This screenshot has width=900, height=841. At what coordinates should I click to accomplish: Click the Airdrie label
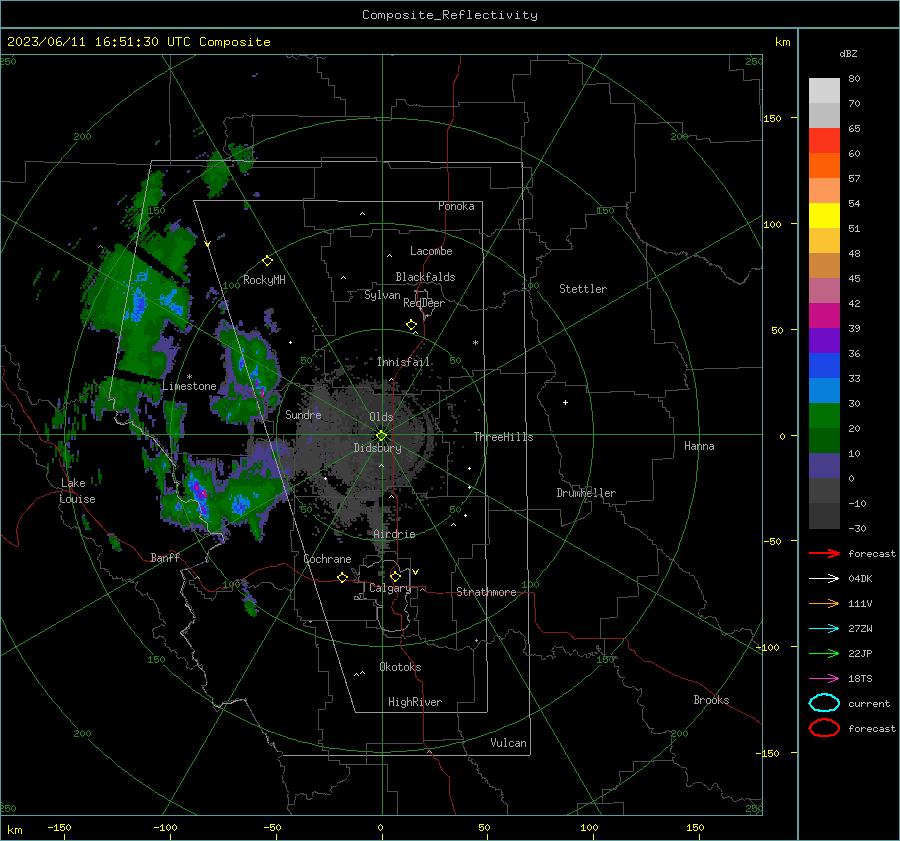coord(394,534)
